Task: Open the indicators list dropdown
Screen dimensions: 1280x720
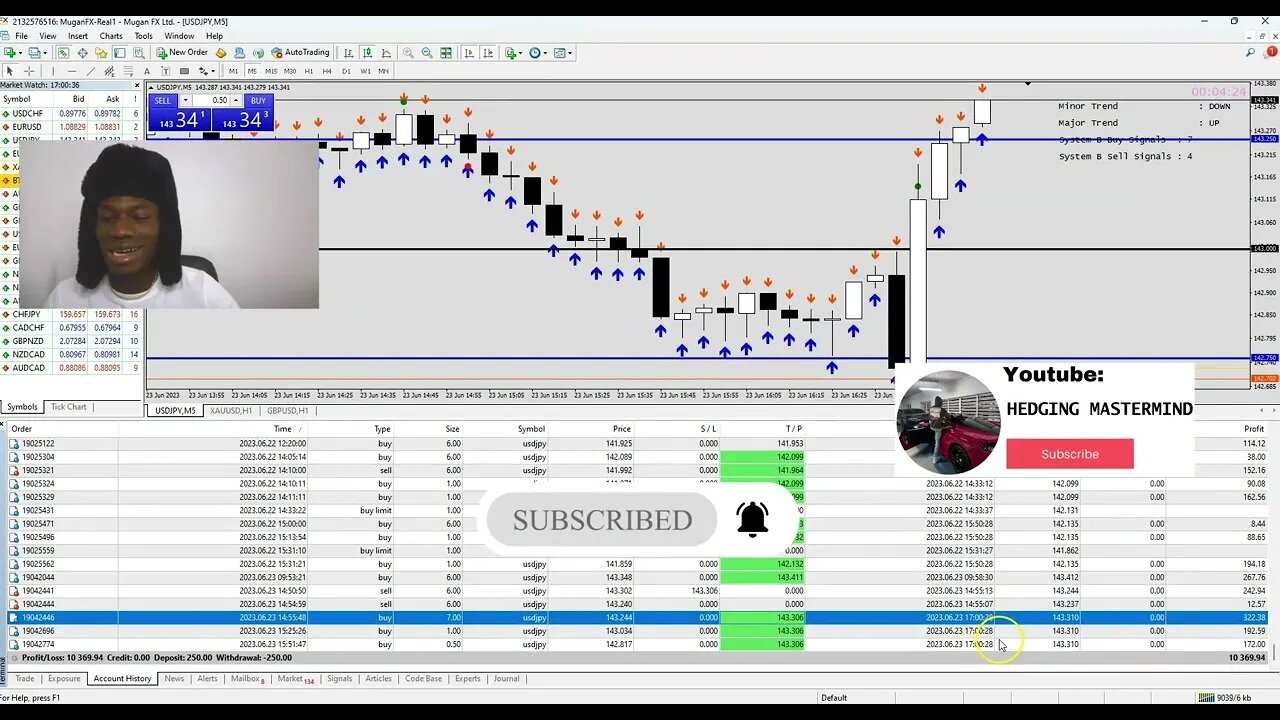Action: coord(513,53)
